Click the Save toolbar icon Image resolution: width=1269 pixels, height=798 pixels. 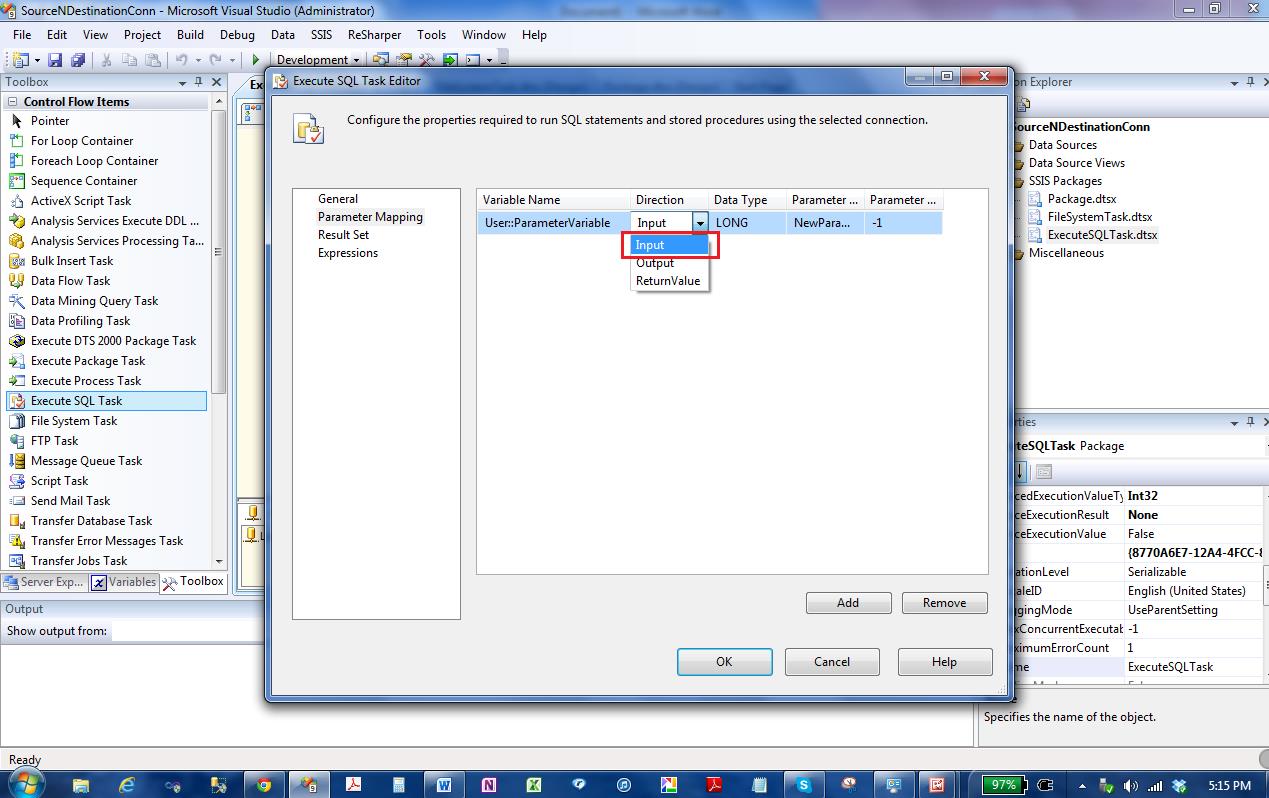(x=55, y=60)
